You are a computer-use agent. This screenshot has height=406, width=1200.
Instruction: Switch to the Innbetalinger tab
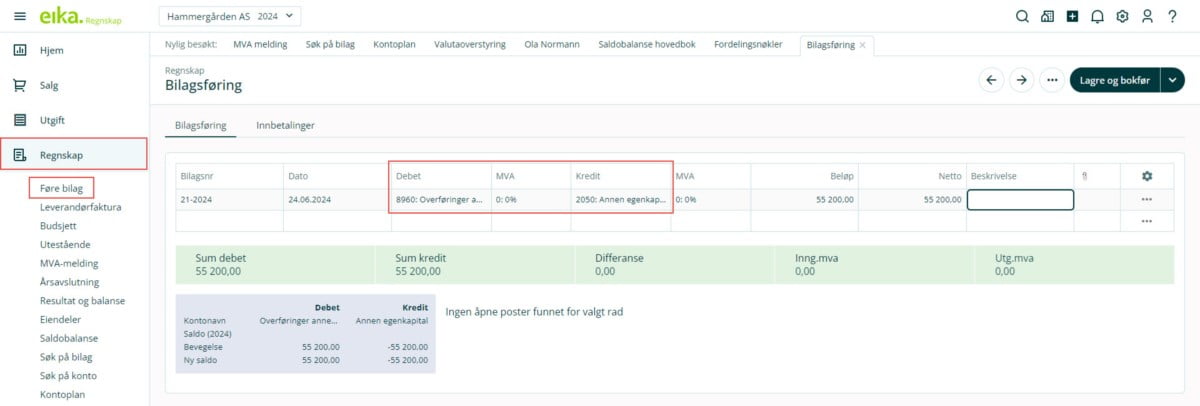tap(285, 125)
